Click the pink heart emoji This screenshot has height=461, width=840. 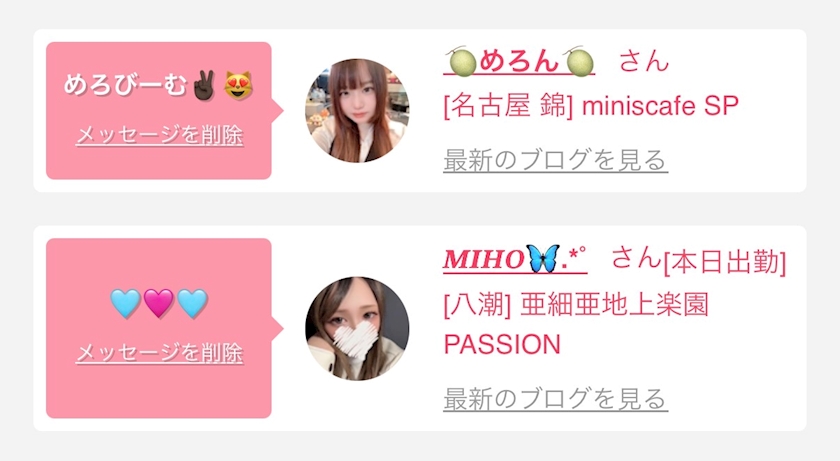159,303
